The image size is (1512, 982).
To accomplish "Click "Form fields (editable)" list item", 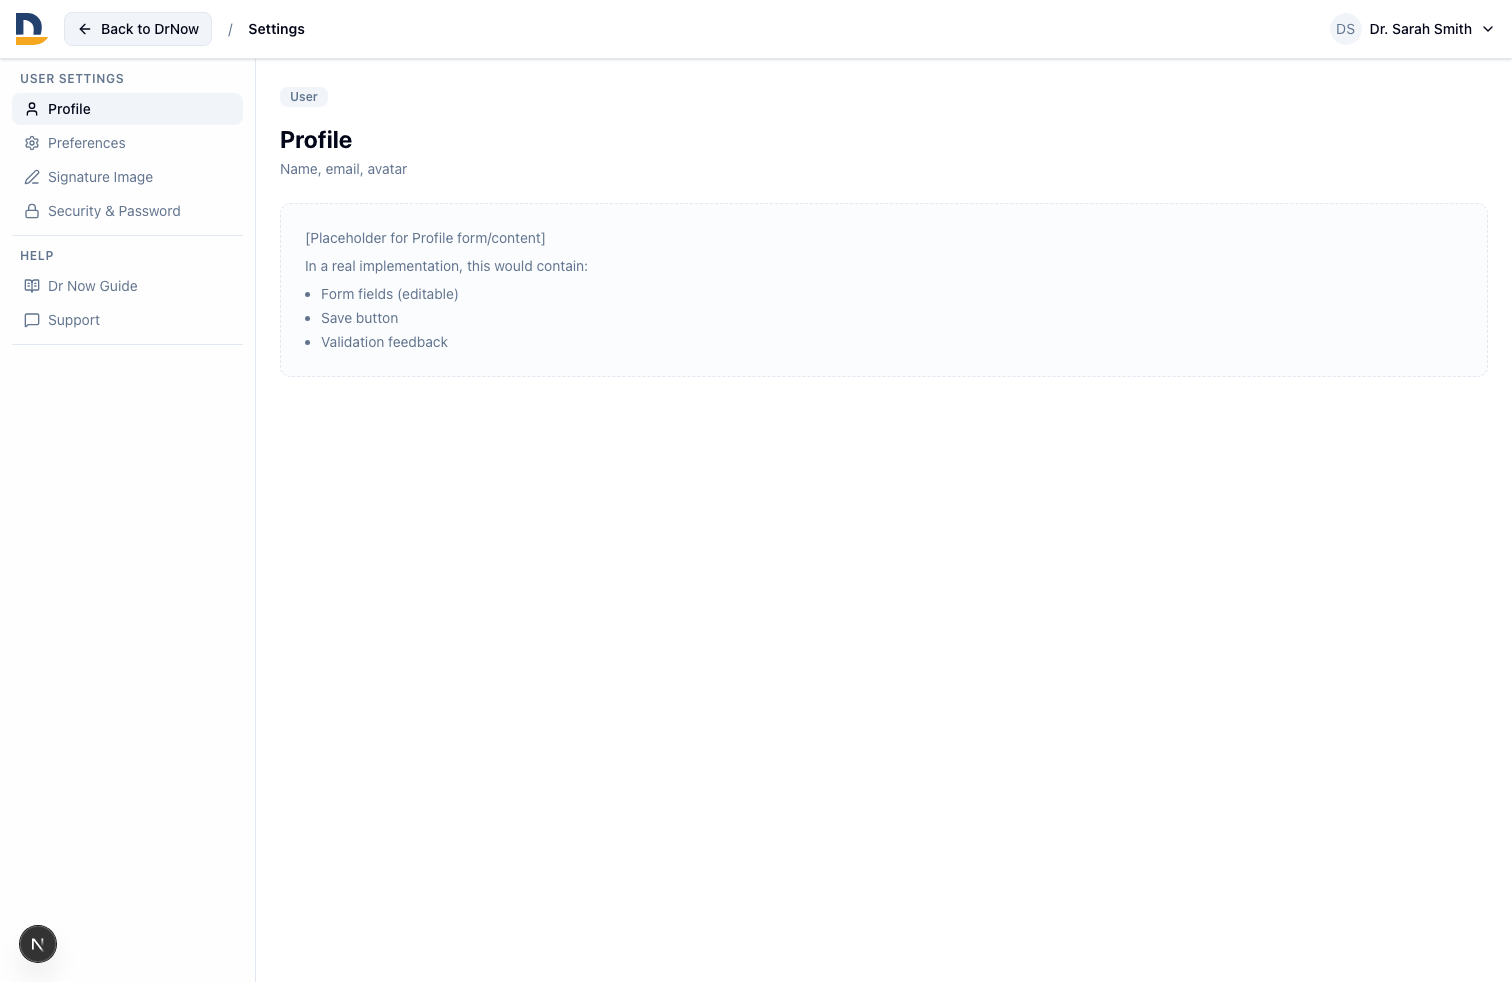I will [x=390, y=294].
